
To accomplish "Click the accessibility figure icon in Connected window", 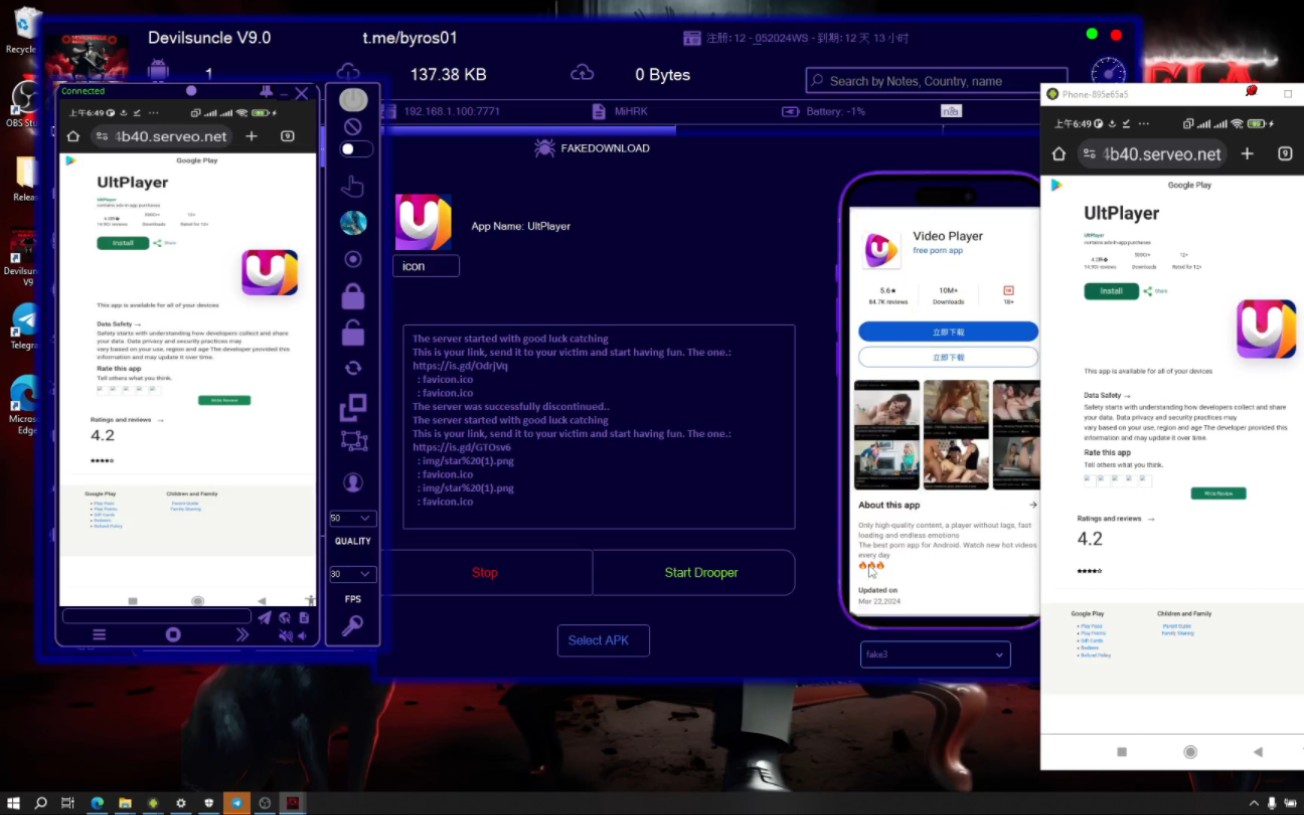I will point(310,600).
